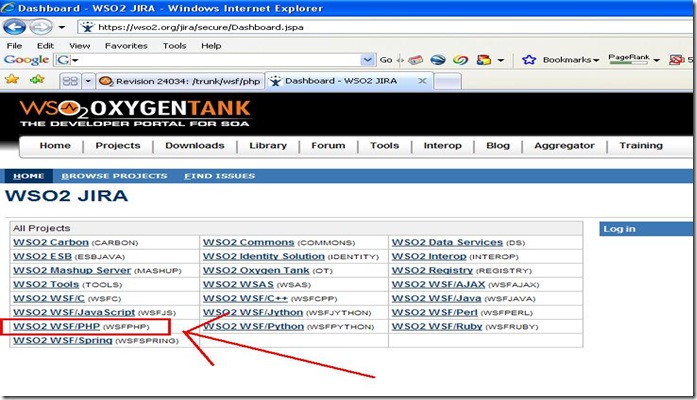Close the Dashboard - WSO2 JIRA tab
This screenshot has height=400, width=697.
click(x=422, y=81)
